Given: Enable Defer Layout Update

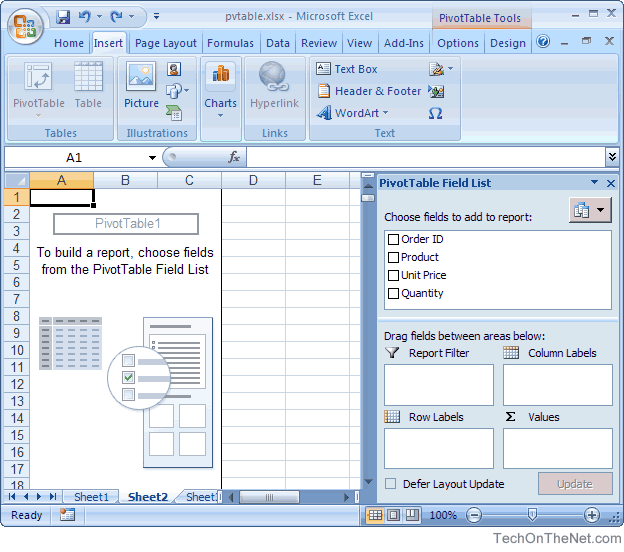Looking at the screenshot, I should point(390,484).
